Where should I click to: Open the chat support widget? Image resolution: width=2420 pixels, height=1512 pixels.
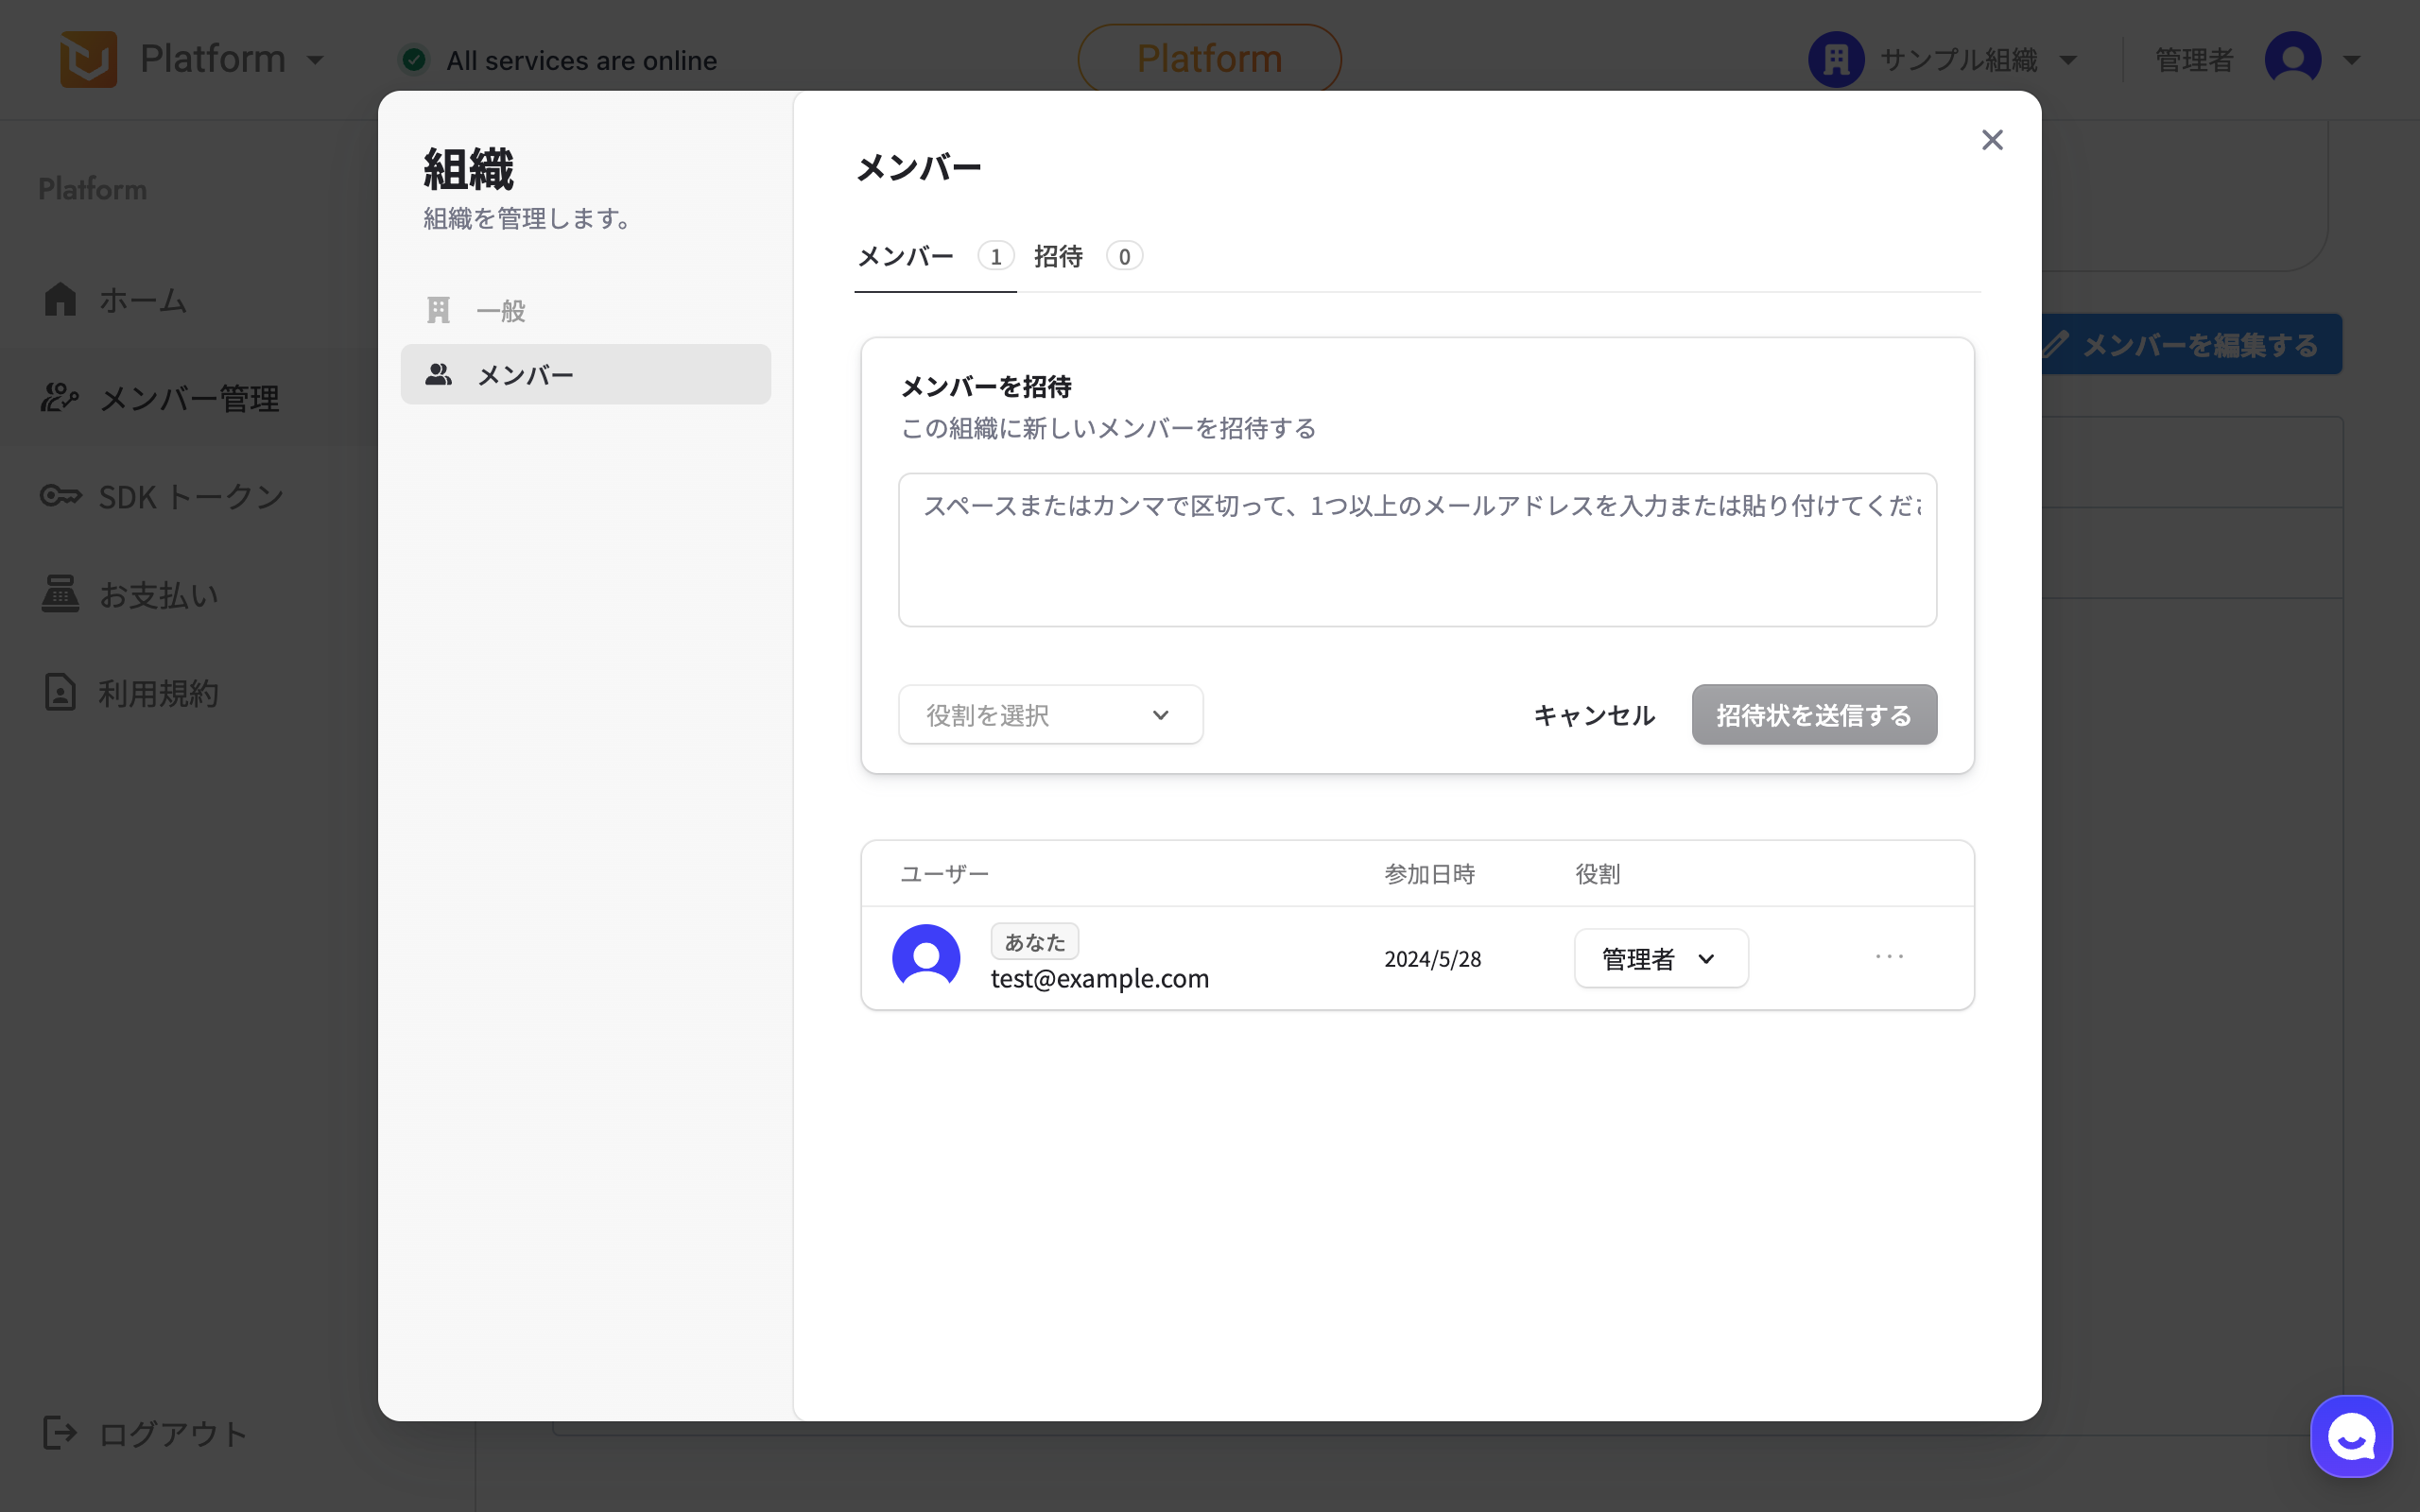click(2350, 1436)
